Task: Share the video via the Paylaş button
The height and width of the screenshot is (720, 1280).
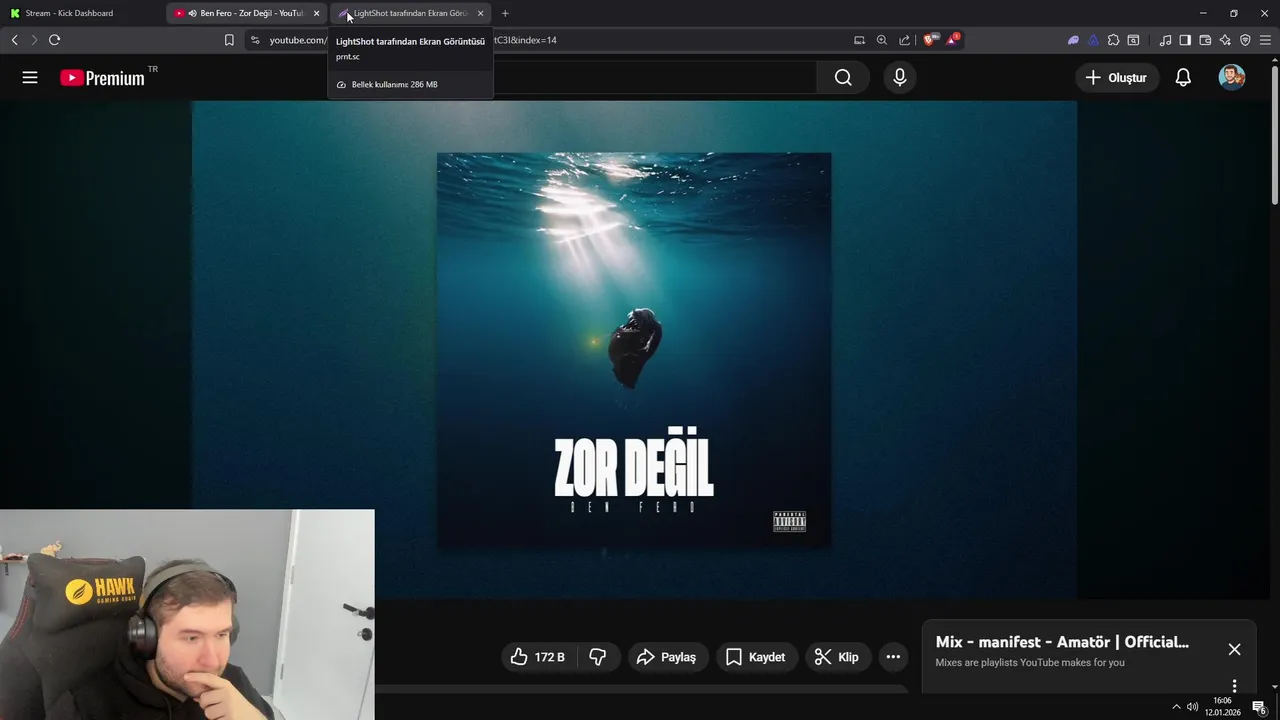Action: point(667,657)
